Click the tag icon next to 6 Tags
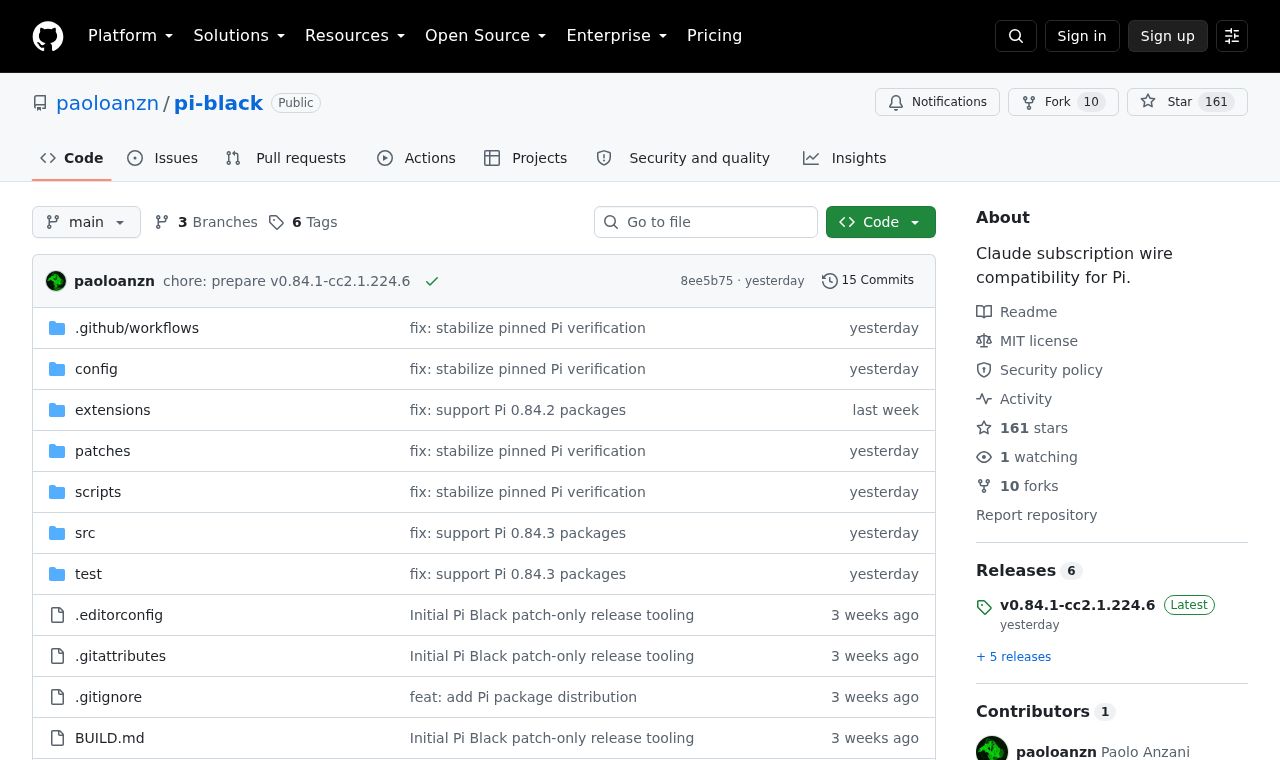The image size is (1280, 760). click(277, 222)
